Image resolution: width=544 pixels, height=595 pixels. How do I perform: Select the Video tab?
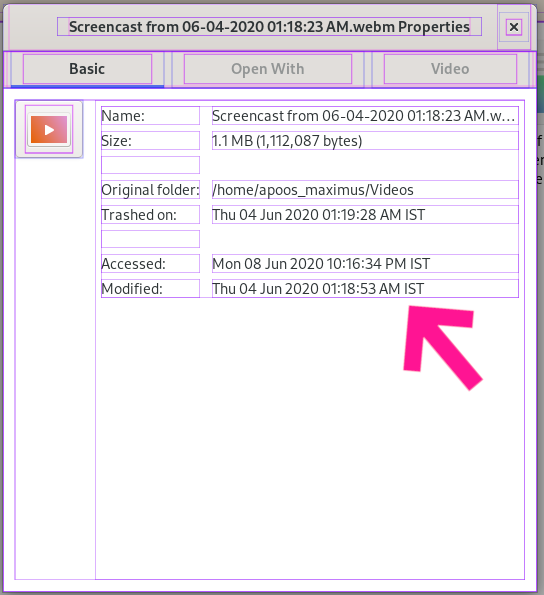coord(450,69)
